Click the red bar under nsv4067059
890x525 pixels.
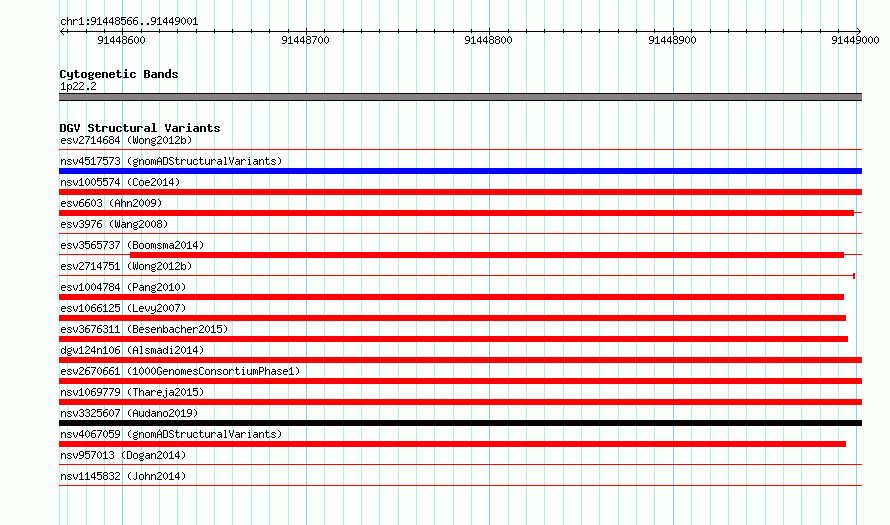tap(452, 444)
